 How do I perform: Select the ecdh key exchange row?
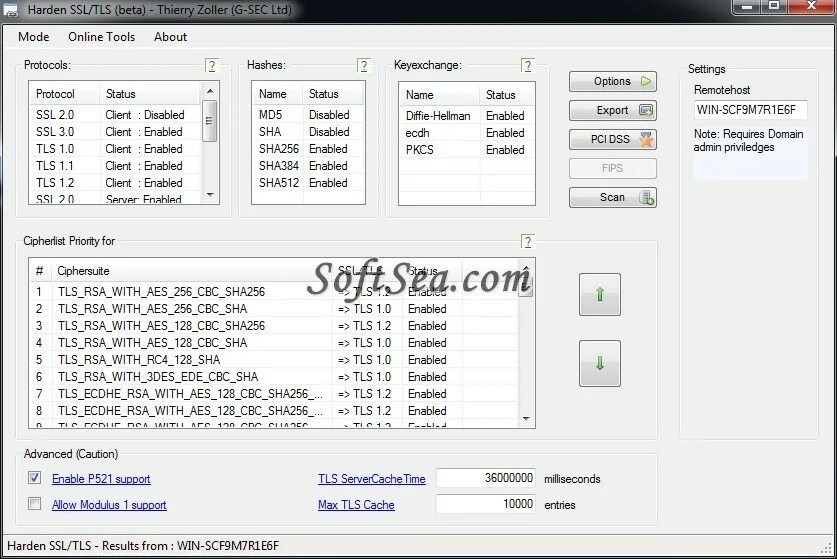click(467, 133)
